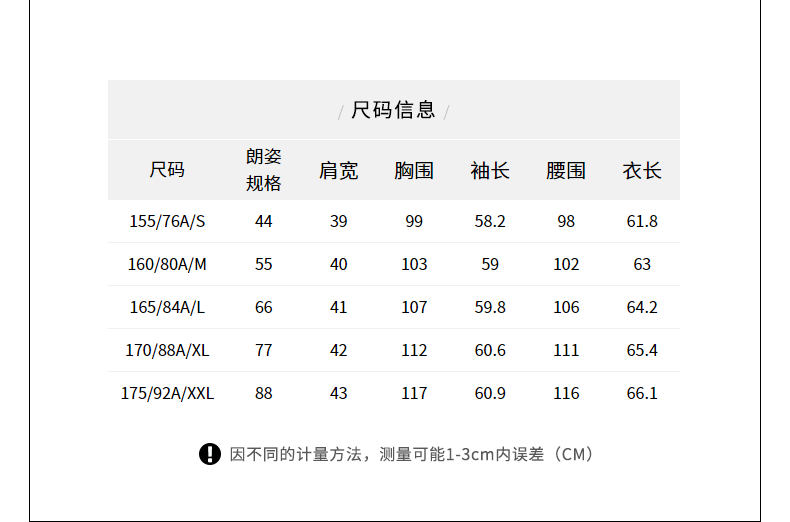
Task: Click the 175/92A/XXL size row label
Action: (167, 393)
